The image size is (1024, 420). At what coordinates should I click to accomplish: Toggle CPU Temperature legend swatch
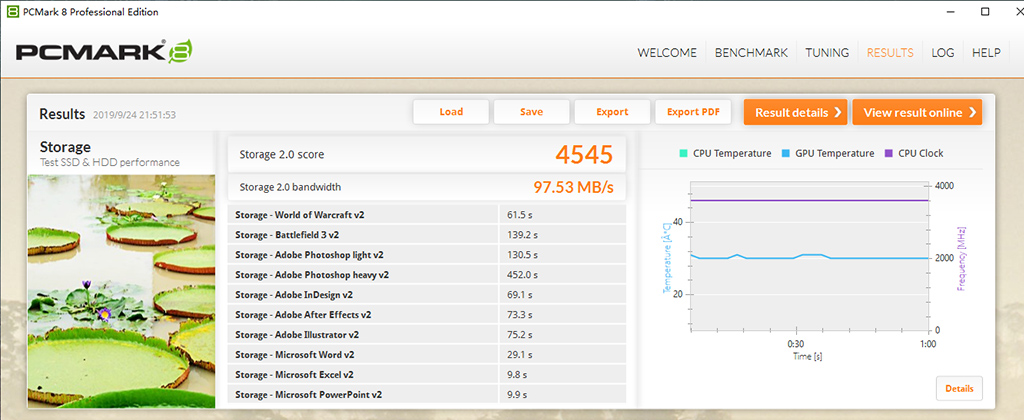[x=682, y=154]
